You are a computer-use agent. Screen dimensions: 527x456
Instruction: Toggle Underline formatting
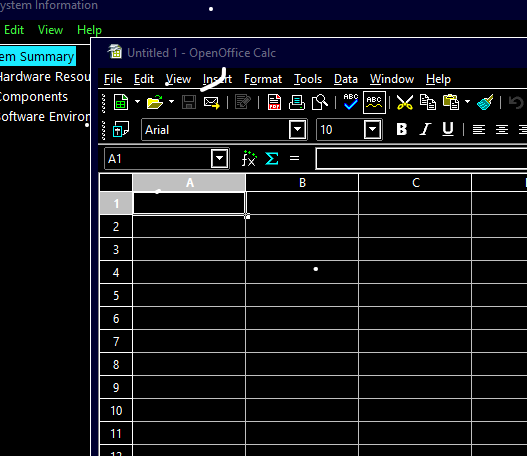(448, 129)
